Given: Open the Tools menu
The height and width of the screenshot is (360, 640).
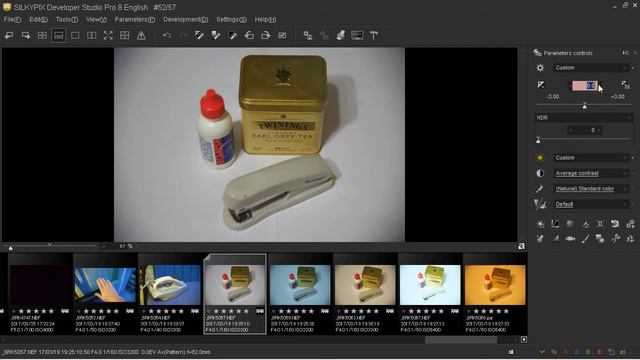Looking at the screenshot, I should 67,19.
